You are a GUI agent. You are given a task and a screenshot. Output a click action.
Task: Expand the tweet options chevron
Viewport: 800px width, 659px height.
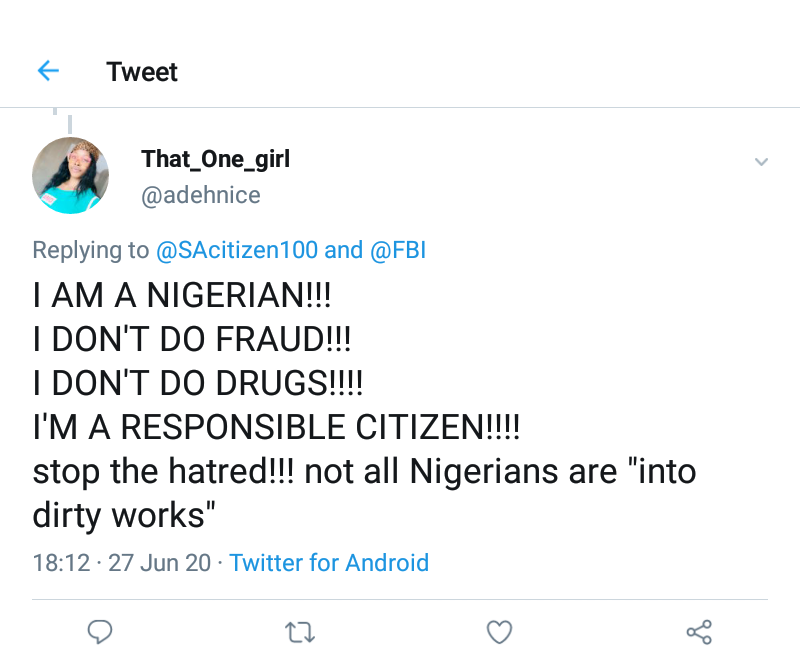coord(761,162)
